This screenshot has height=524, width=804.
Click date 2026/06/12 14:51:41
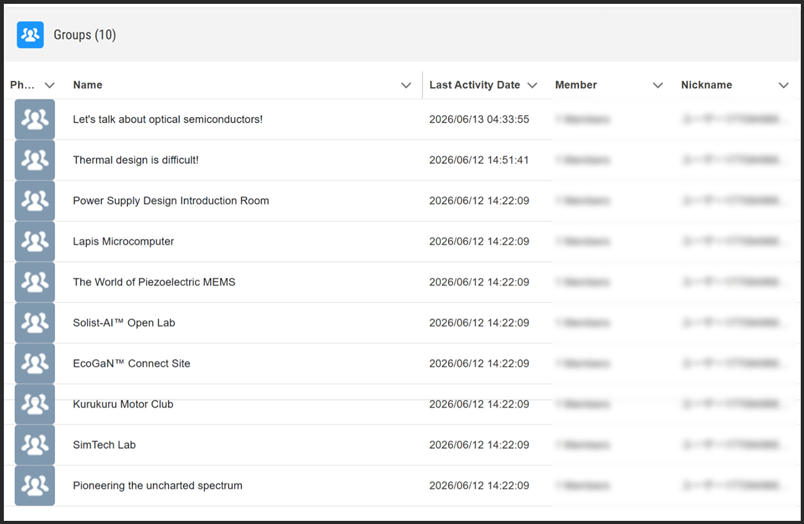tap(479, 160)
